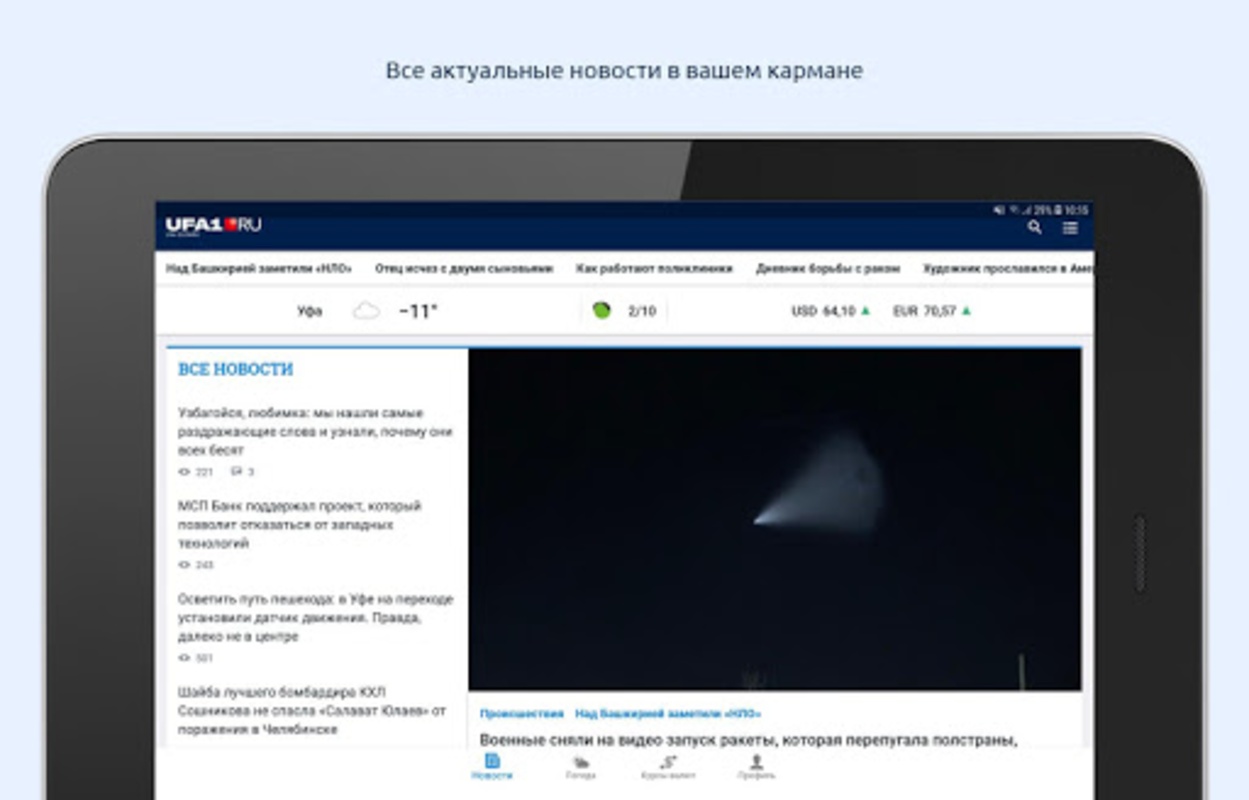Image resolution: width=1249 pixels, height=800 pixels.
Task: Tap the green traffic indicator icon
Action: (x=601, y=310)
